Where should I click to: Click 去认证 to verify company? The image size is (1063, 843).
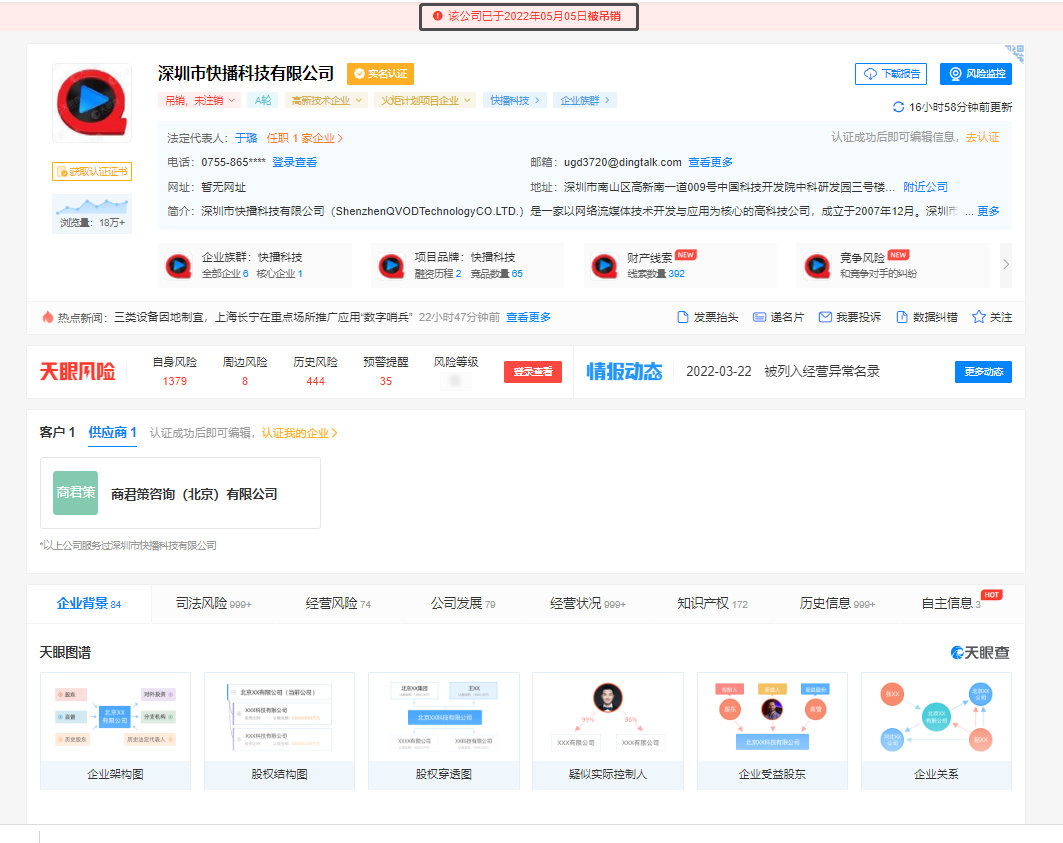coord(982,137)
